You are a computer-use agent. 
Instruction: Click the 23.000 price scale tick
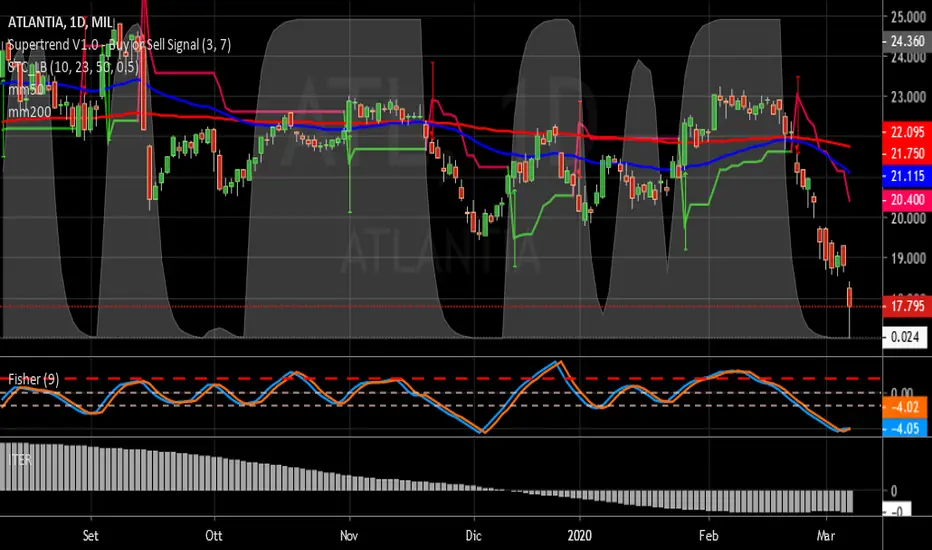908,96
